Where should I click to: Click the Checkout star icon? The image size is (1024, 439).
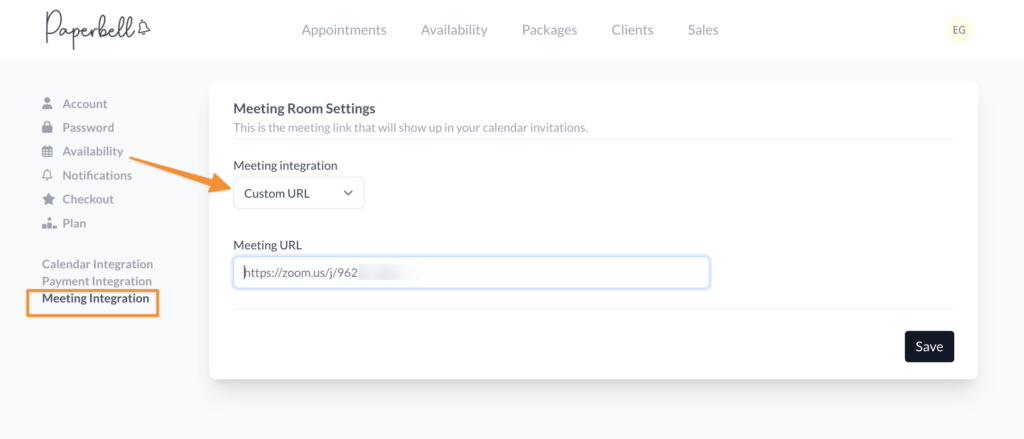click(47, 200)
